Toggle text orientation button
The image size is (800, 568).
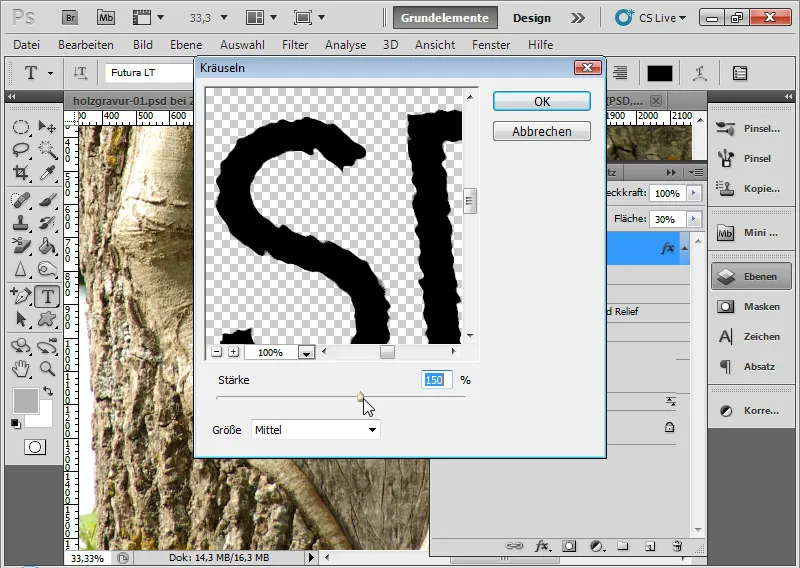pos(81,73)
